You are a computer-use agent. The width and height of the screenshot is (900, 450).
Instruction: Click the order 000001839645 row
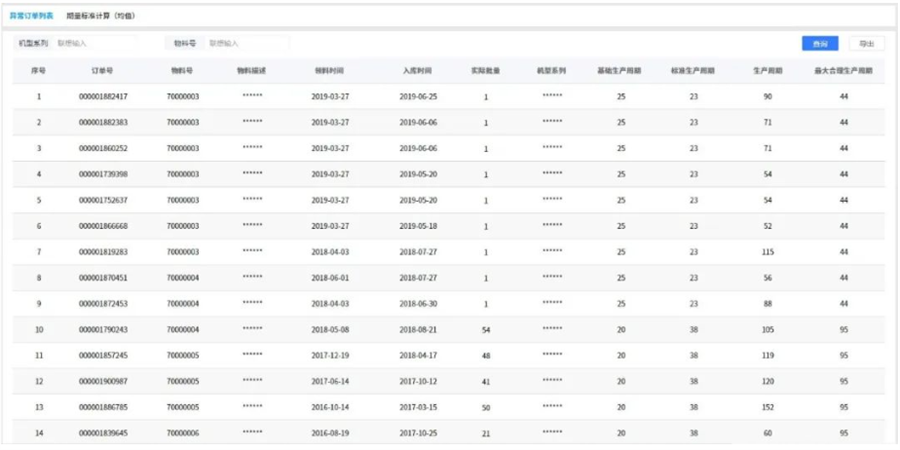coord(102,433)
